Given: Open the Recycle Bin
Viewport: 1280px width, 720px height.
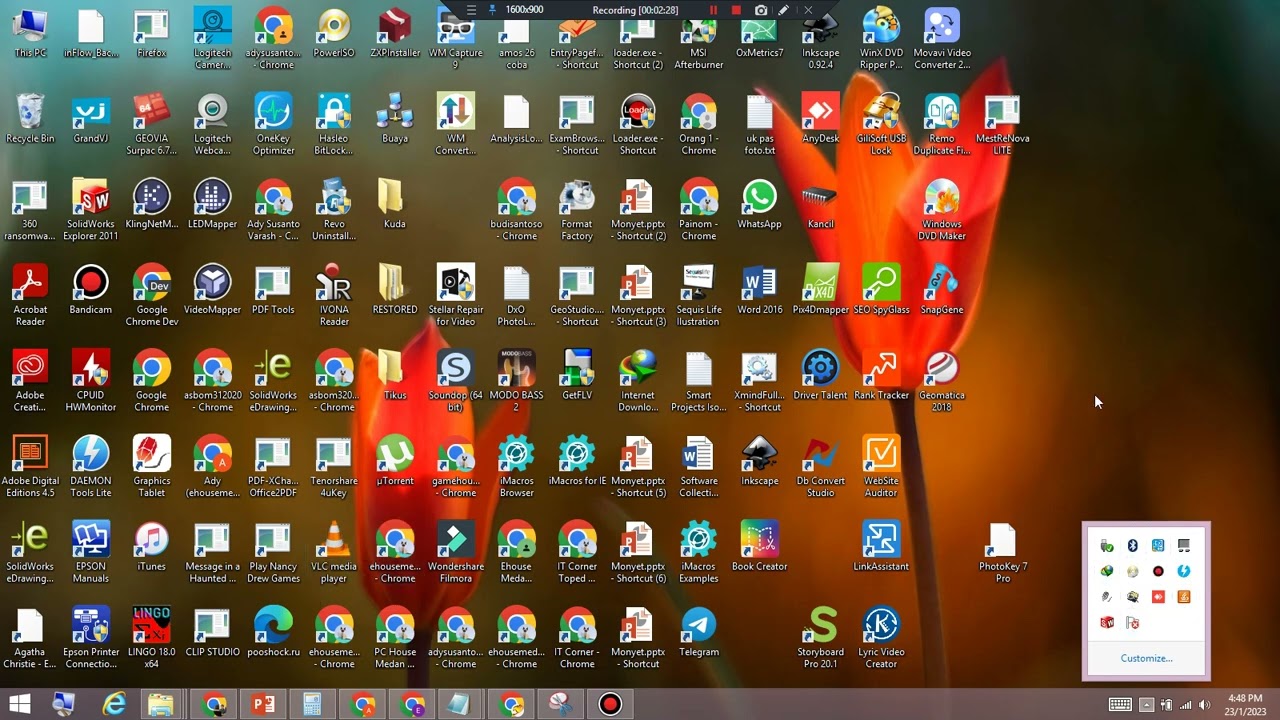Looking at the screenshot, I should pos(30,118).
